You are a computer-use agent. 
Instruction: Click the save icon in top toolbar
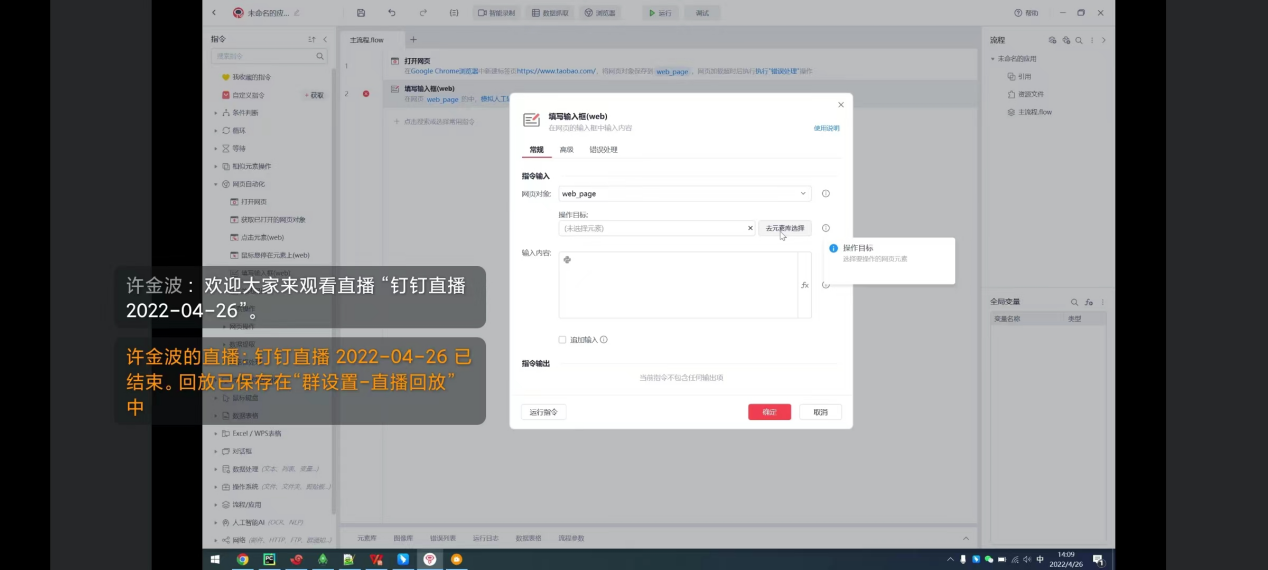click(360, 13)
